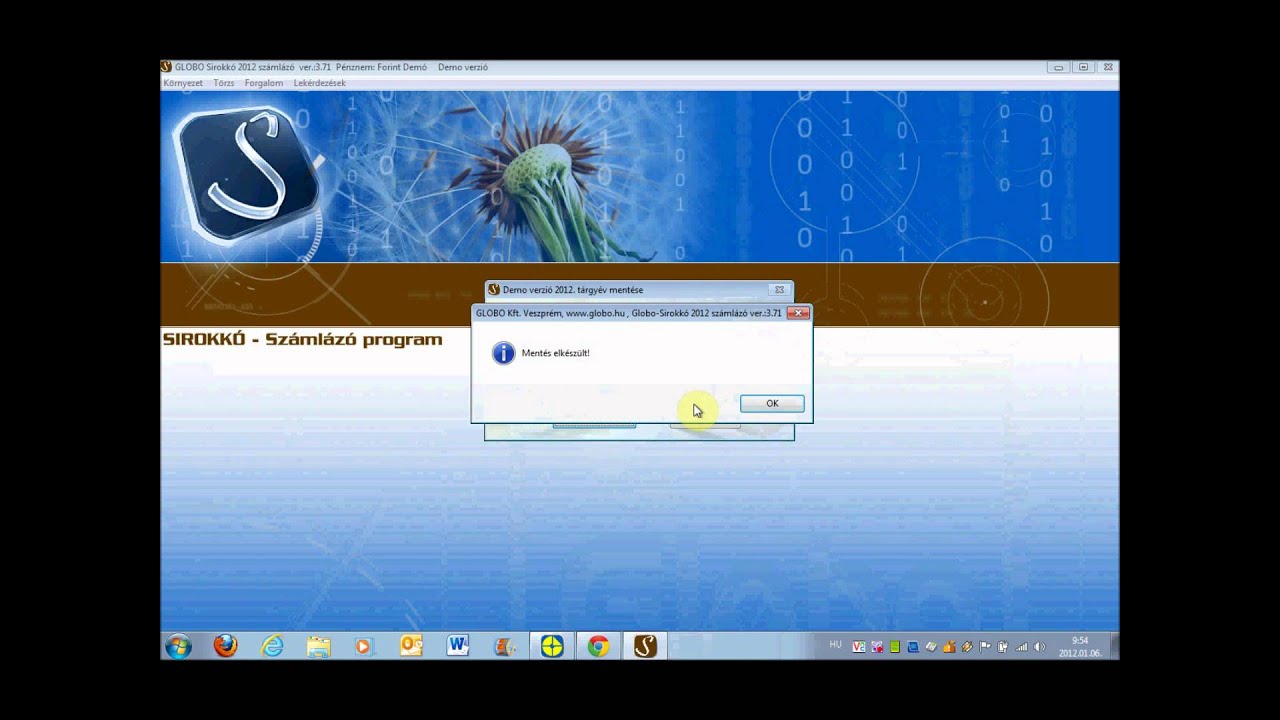Confirm the Mentés elkészült message with OK
The width and height of the screenshot is (1280, 720).
(x=772, y=403)
